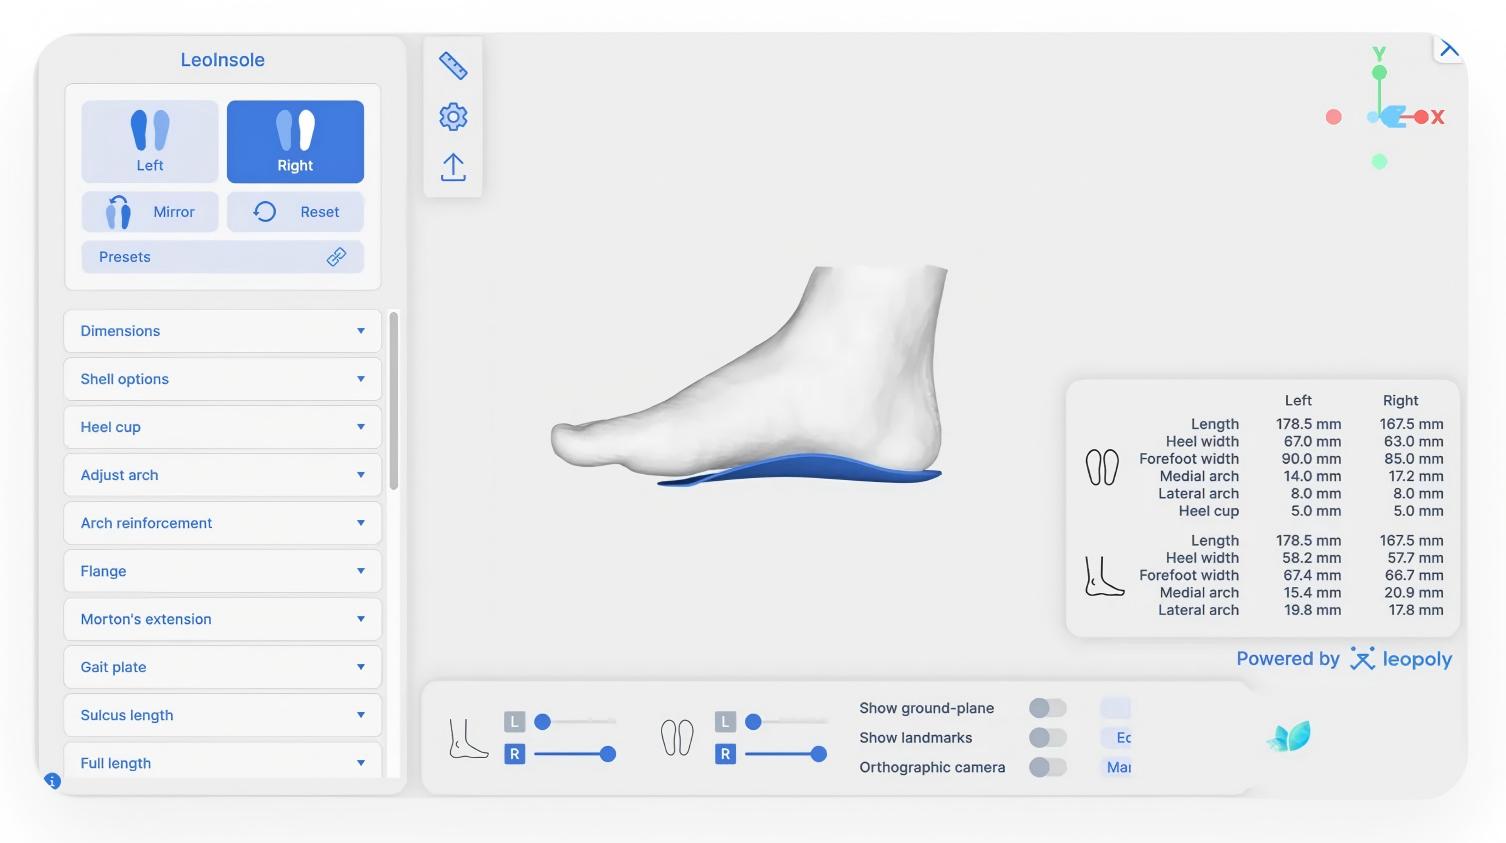Click the insole Left length value 178.5 mm
This screenshot has width=1506, height=843.
pos(1308,424)
